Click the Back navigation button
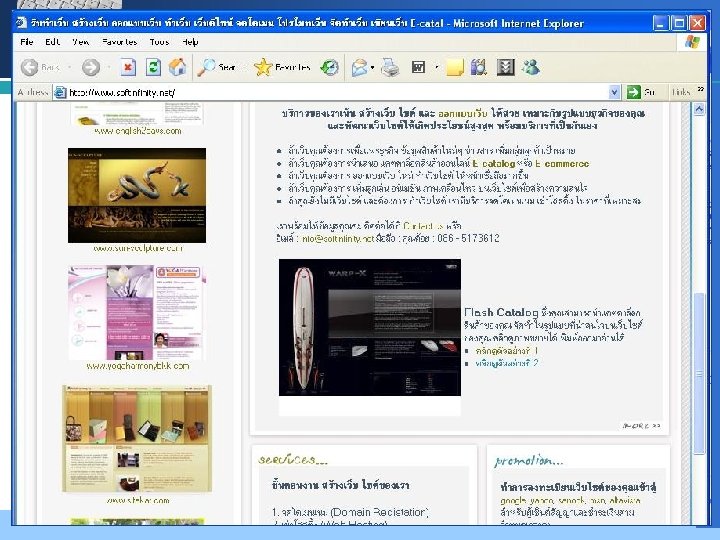720x540 pixels. [40, 68]
